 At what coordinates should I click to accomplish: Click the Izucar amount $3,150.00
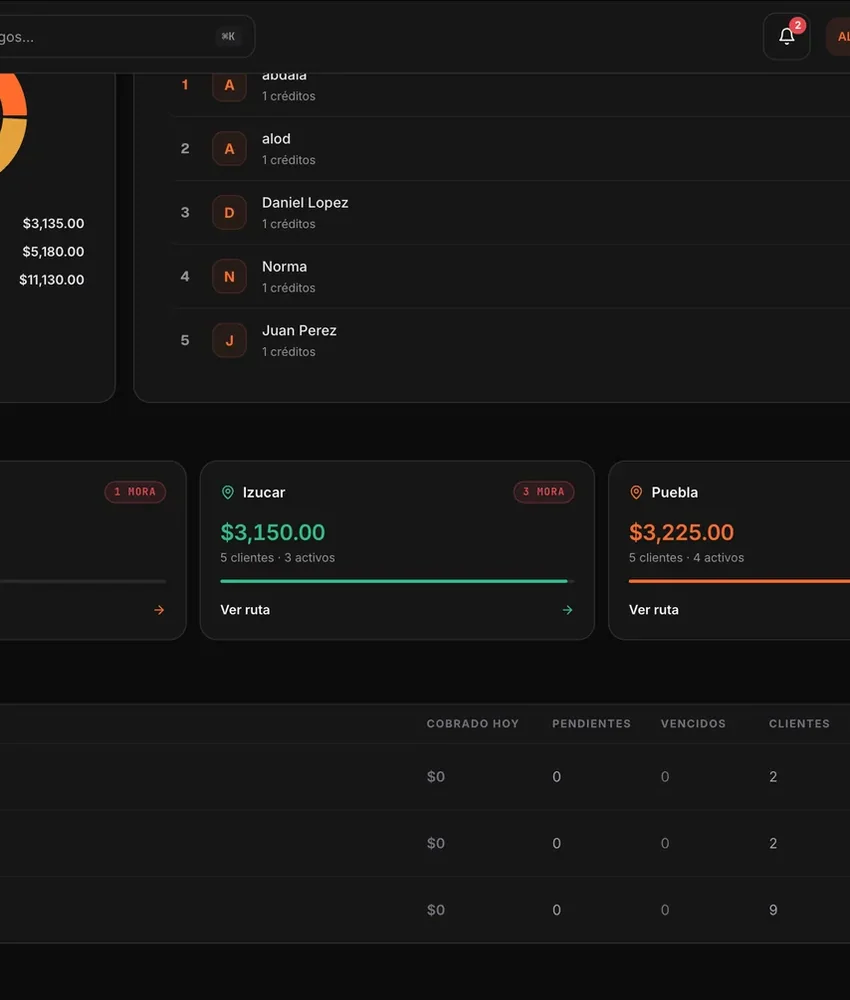pos(273,532)
